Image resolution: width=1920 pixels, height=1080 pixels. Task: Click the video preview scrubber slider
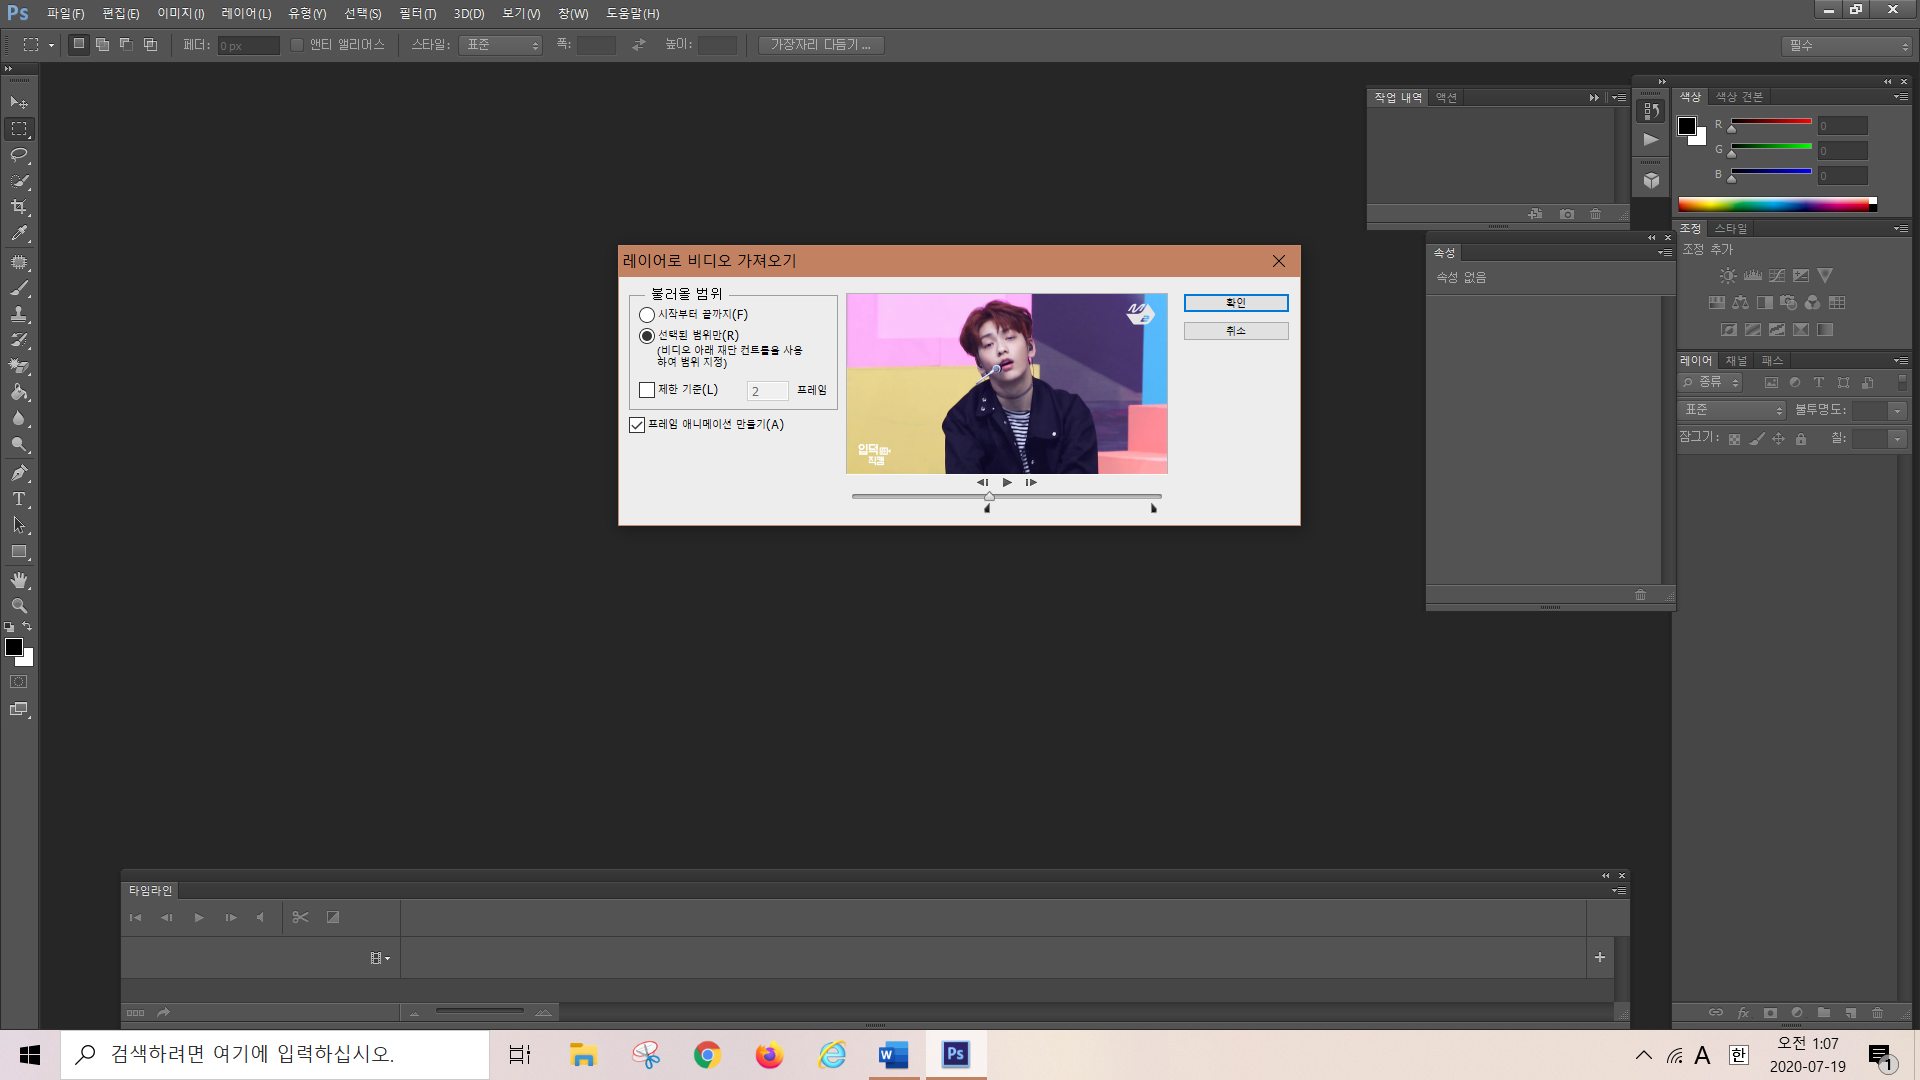coord(989,497)
